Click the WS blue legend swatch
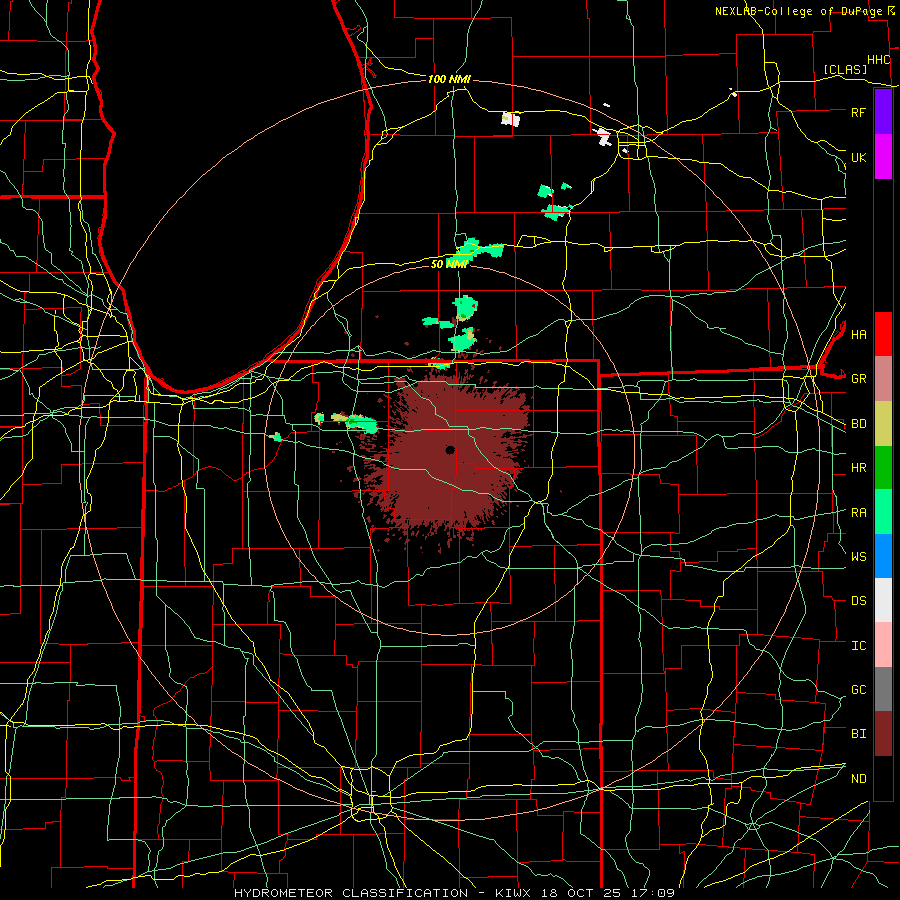This screenshot has height=900, width=900. (x=883, y=556)
